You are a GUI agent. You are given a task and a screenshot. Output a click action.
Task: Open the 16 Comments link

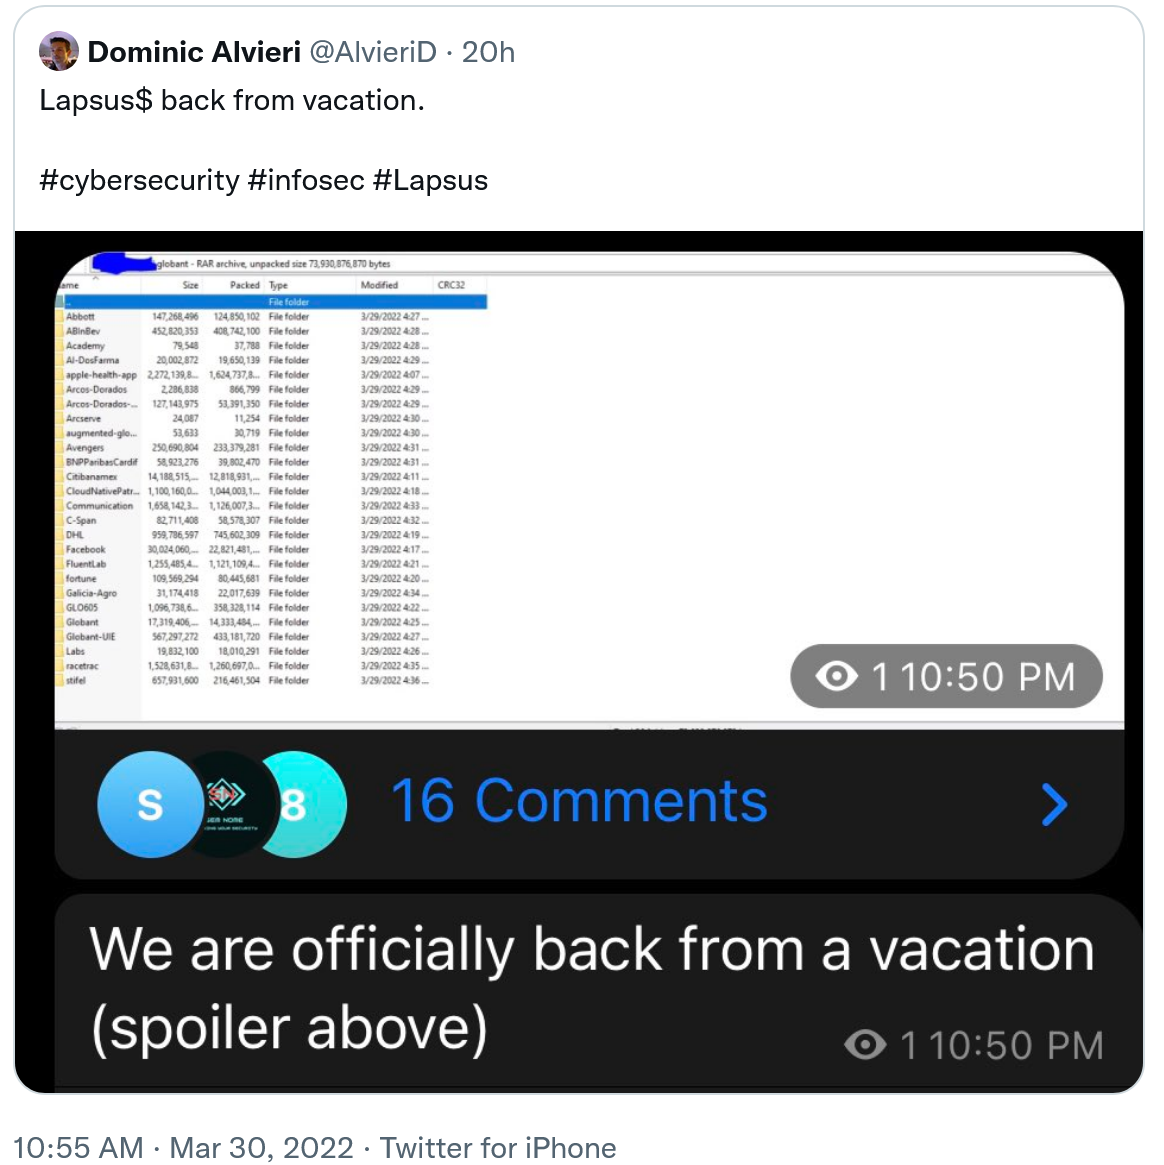(579, 802)
